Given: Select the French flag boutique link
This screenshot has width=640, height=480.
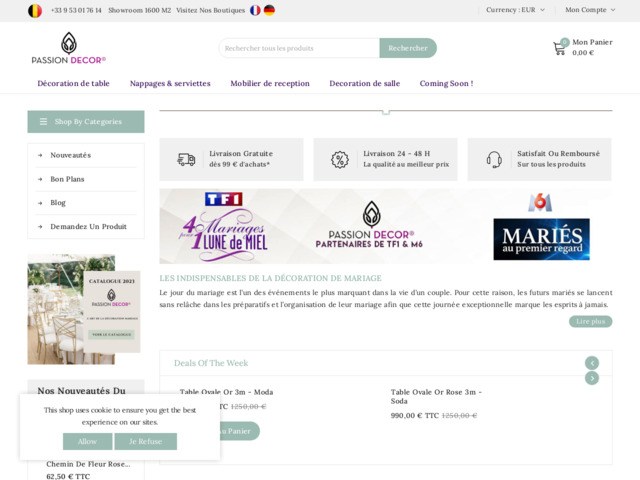Looking at the screenshot, I should [255, 10].
